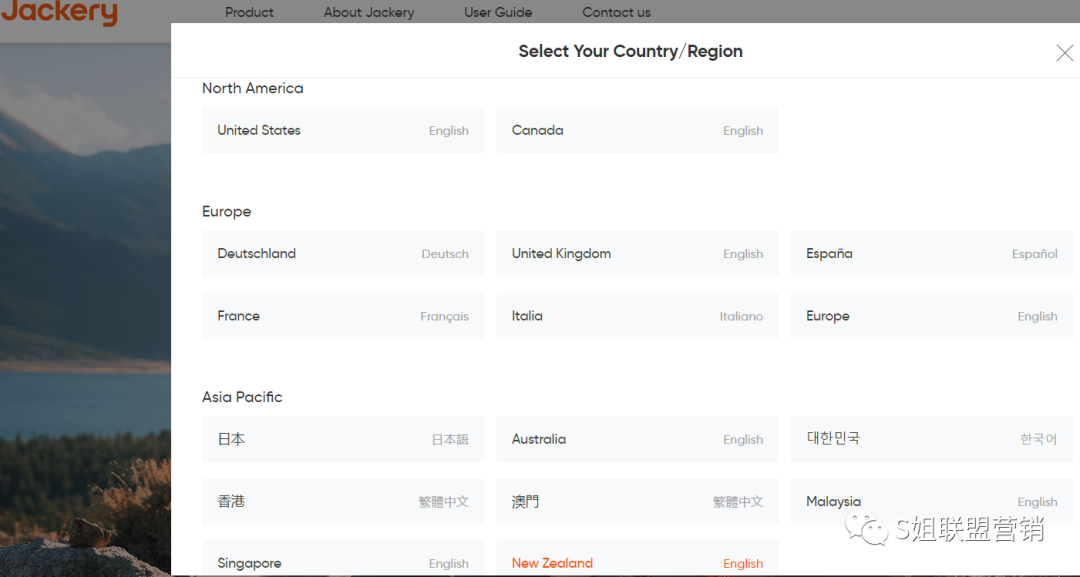The height and width of the screenshot is (577, 1080).
Task: Choose United Kingdom region
Action: (x=637, y=253)
